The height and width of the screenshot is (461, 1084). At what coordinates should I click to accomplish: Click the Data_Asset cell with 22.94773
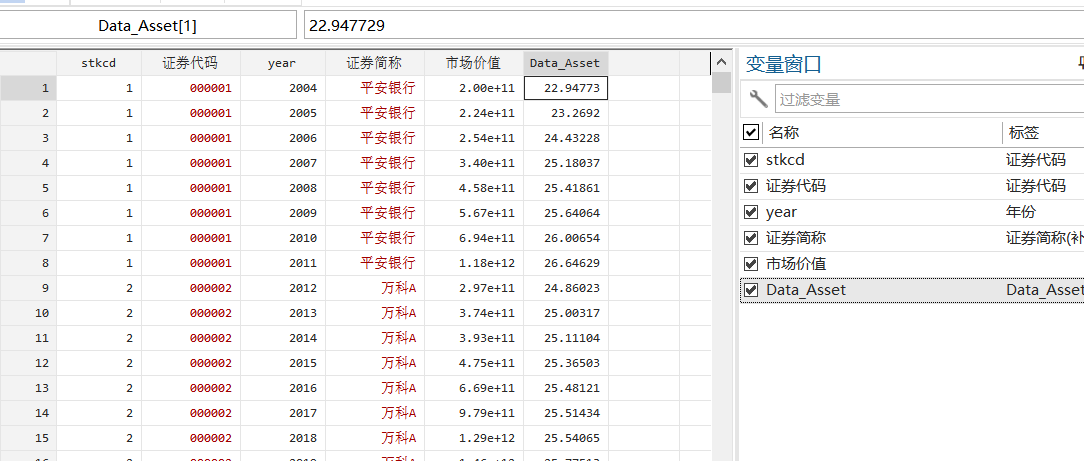click(x=566, y=88)
